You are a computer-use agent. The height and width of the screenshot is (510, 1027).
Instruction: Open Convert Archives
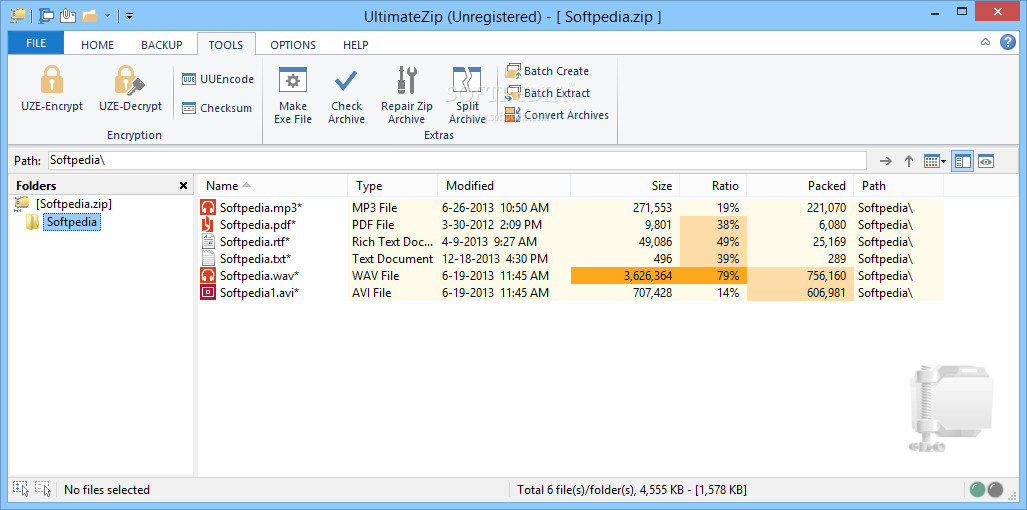(557, 115)
